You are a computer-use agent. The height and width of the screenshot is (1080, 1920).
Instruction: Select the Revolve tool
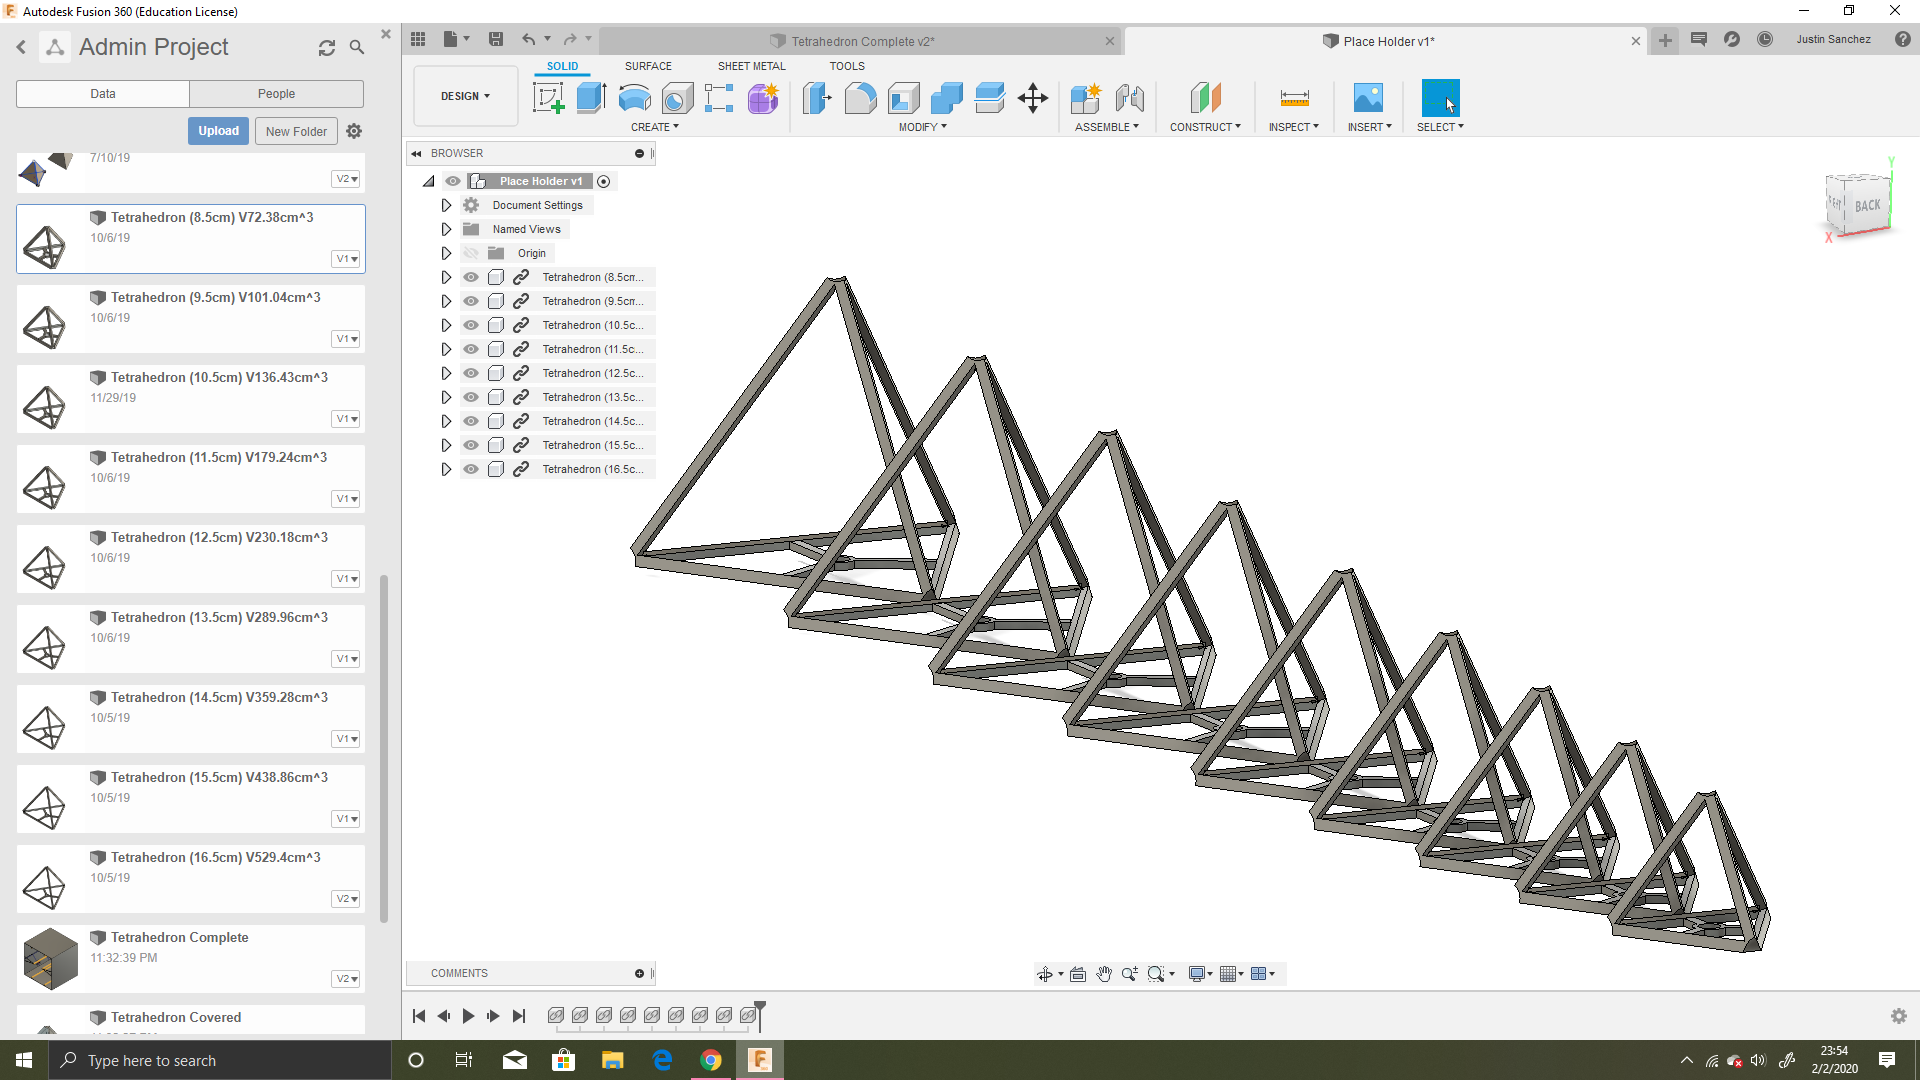[x=634, y=98]
